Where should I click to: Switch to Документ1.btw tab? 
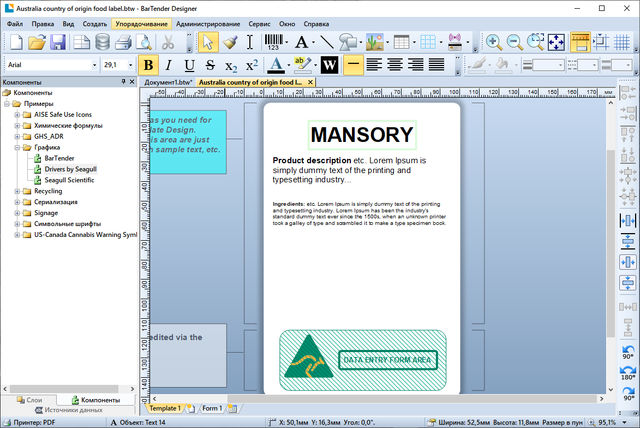coord(168,82)
